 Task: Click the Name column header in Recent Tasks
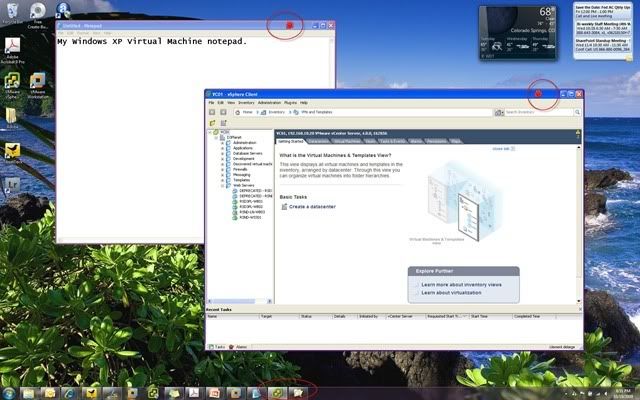(x=232, y=317)
